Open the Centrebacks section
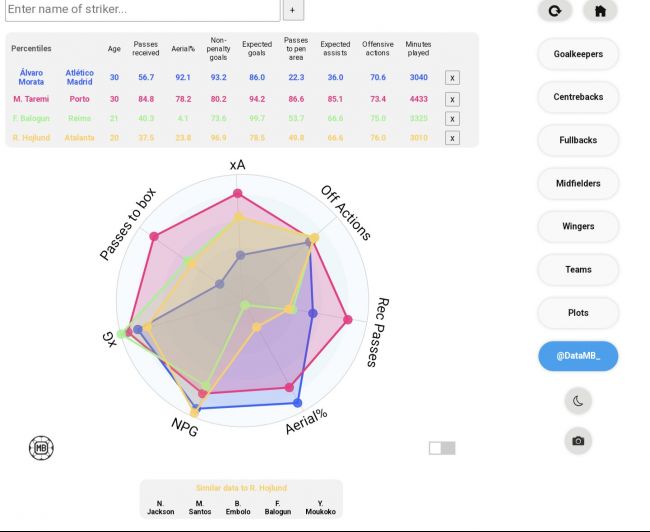The width and height of the screenshot is (650, 532). (x=578, y=97)
